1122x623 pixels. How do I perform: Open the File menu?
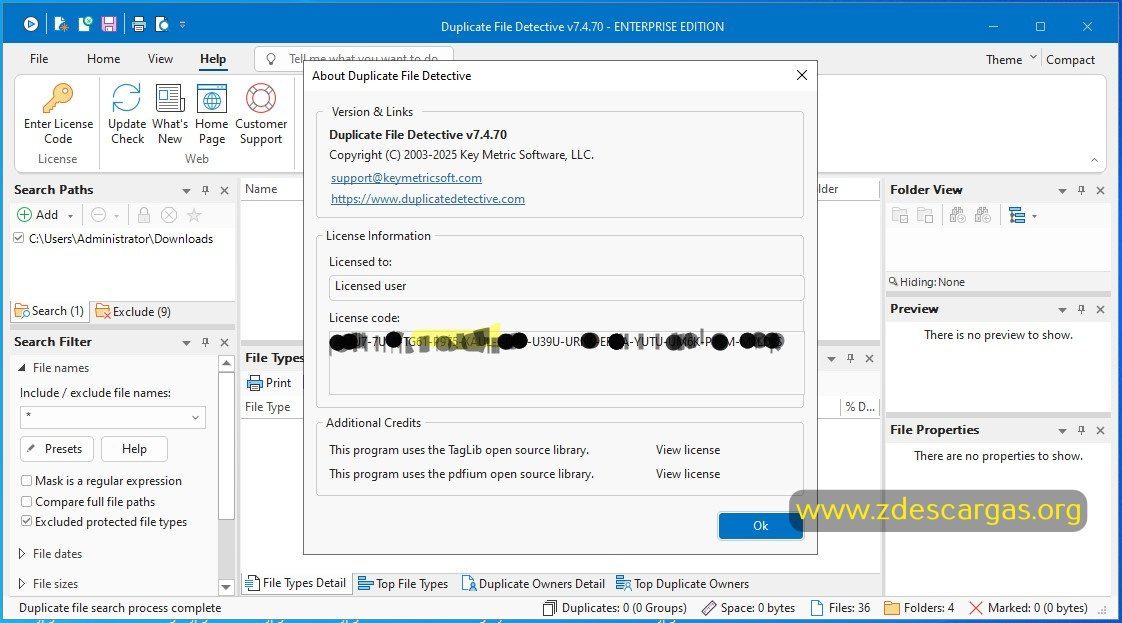(x=39, y=59)
